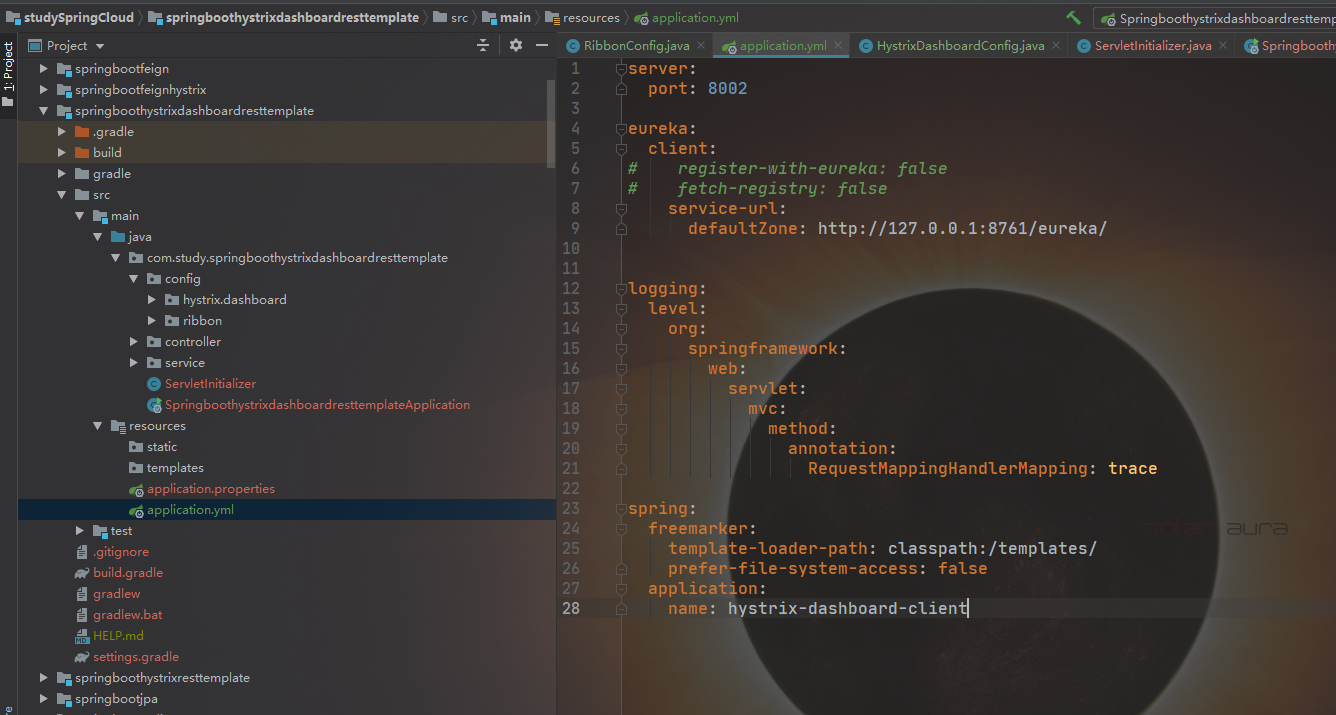Open the Project view dropdown
The image size is (1336, 715).
pos(100,46)
